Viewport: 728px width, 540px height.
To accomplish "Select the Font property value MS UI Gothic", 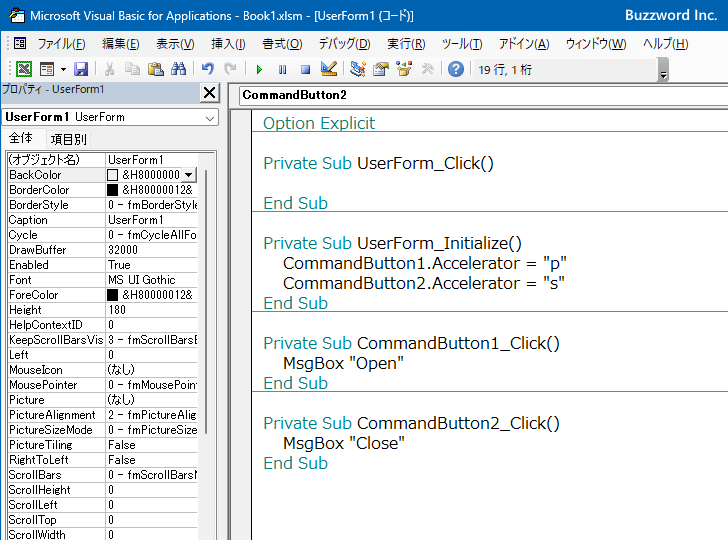I will point(151,280).
